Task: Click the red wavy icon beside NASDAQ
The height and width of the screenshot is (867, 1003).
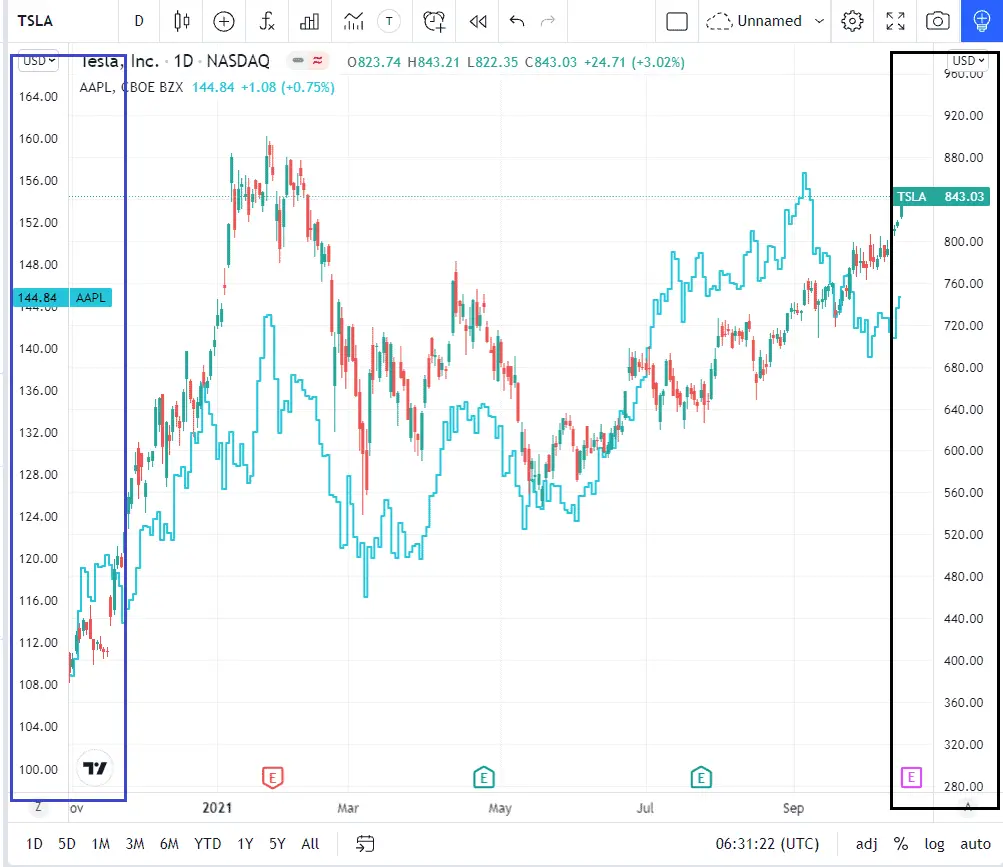Action: tap(317, 61)
